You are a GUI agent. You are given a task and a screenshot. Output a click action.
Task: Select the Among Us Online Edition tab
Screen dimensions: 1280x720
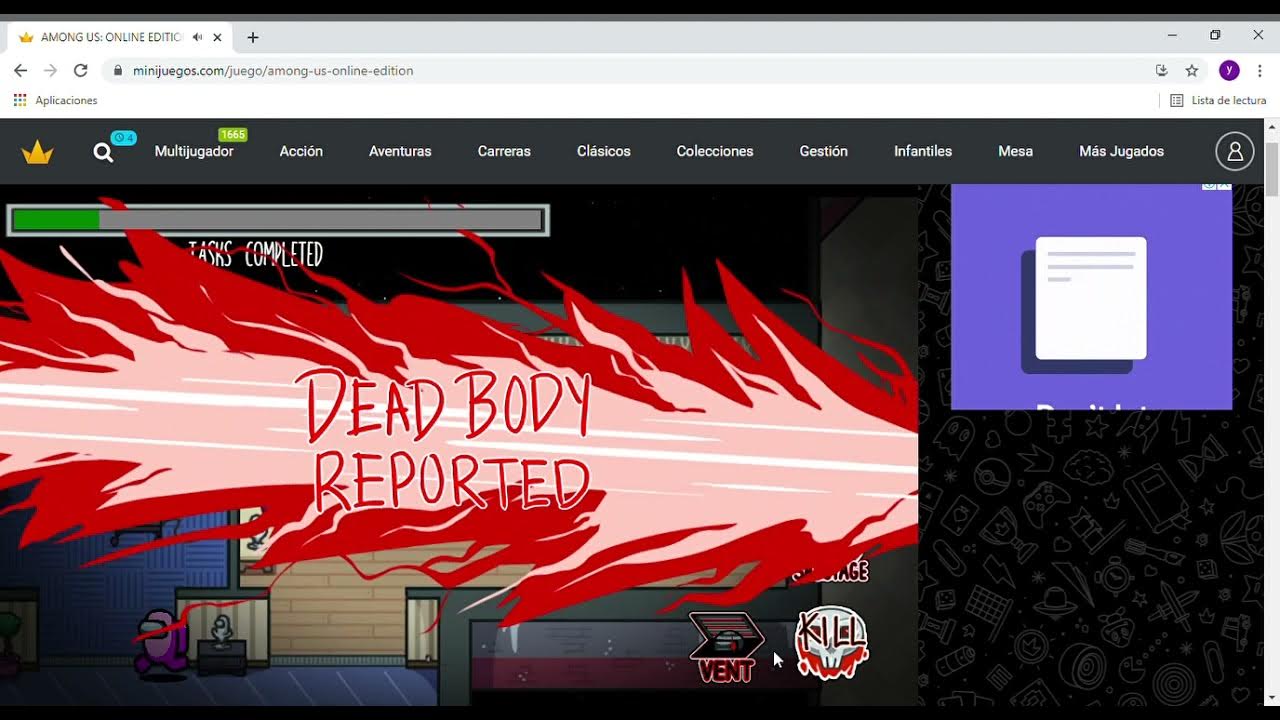121,37
